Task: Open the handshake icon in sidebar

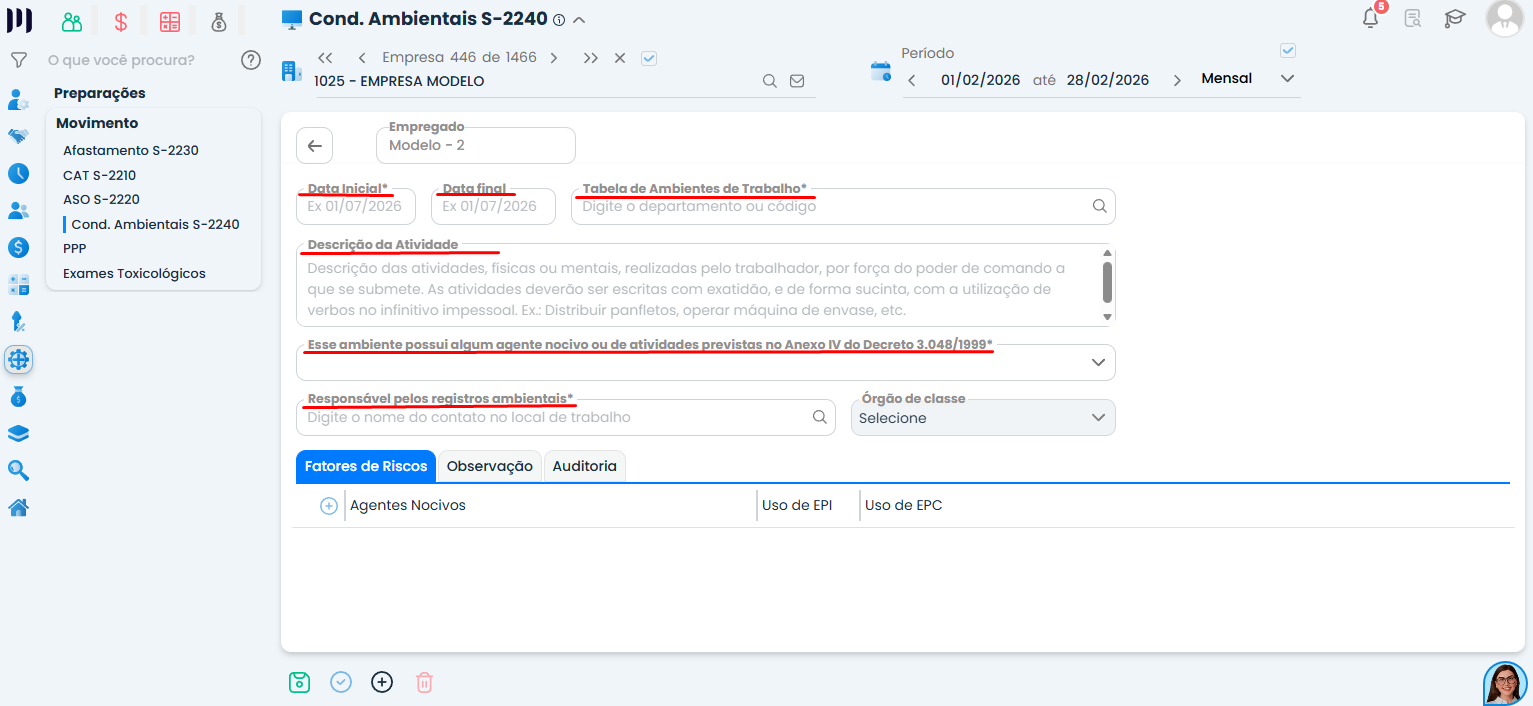Action: [18, 136]
